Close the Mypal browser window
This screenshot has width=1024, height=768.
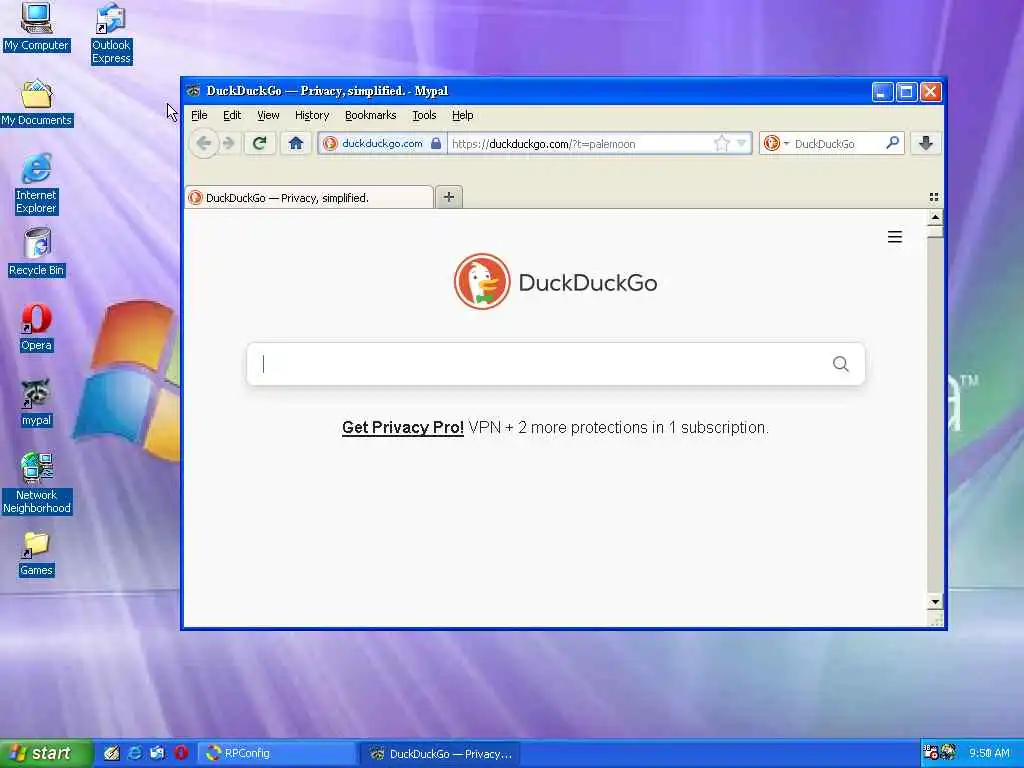[931, 91]
